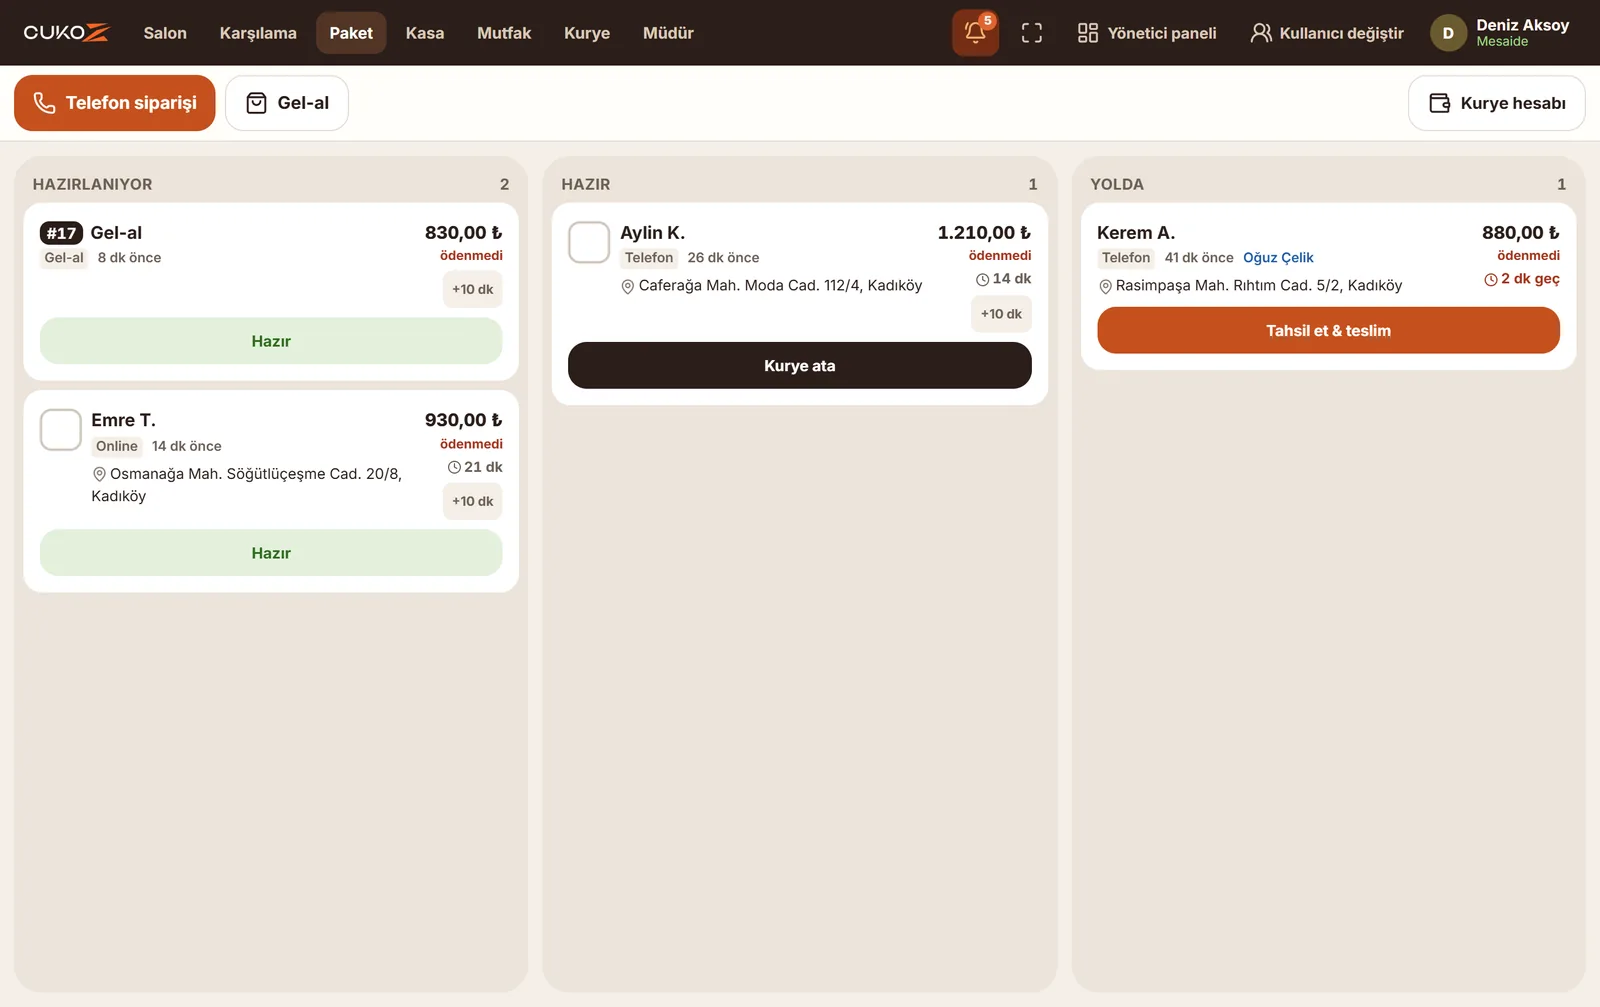Switch to the Mutfak tab
The height and width of the screenshot is (1007, 1600).
(x=504, y=33)
